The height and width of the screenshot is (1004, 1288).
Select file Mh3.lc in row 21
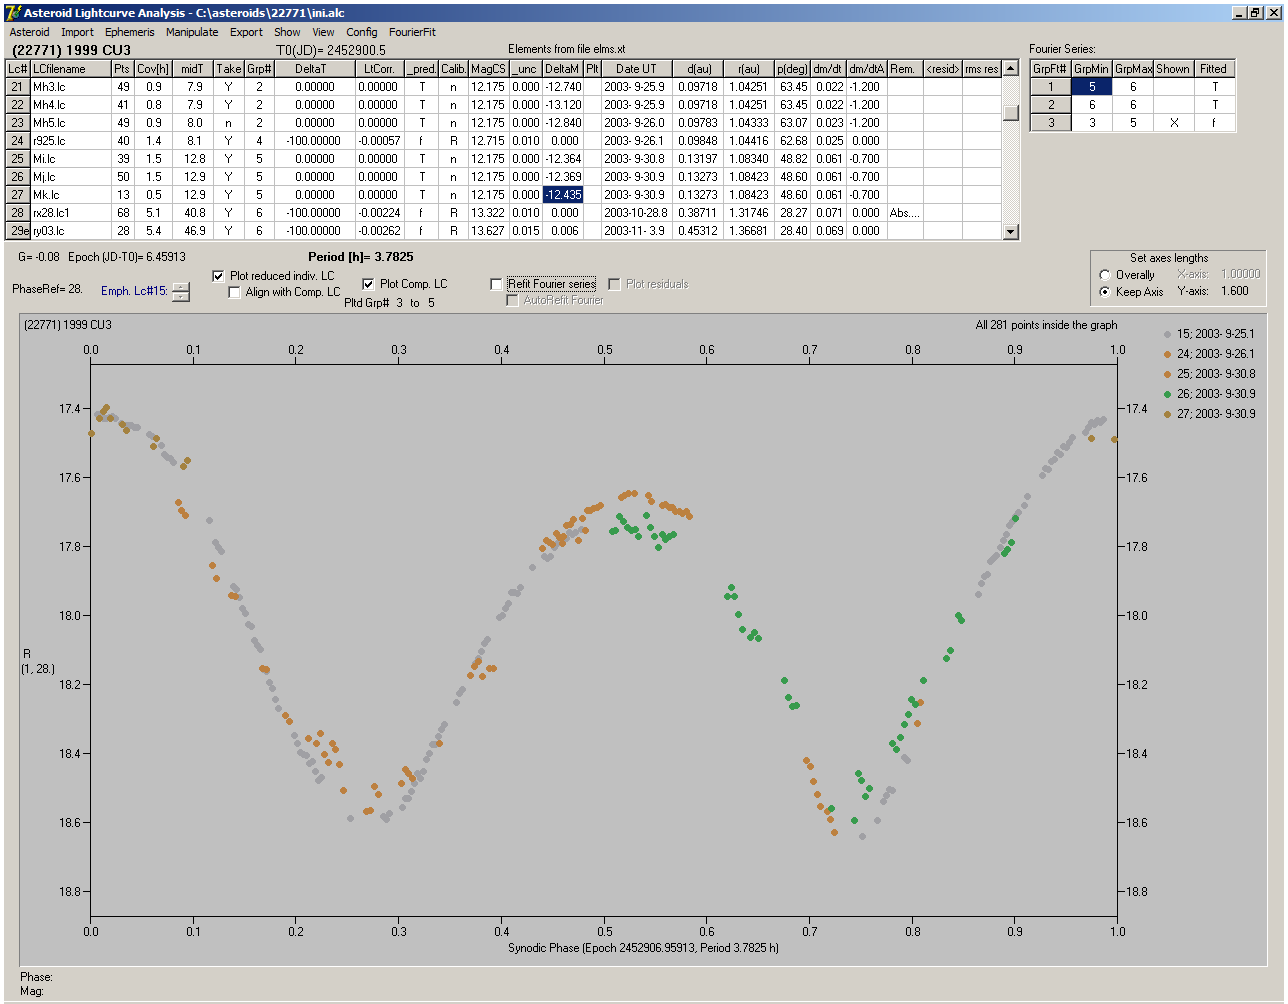(x=69, y=87)
